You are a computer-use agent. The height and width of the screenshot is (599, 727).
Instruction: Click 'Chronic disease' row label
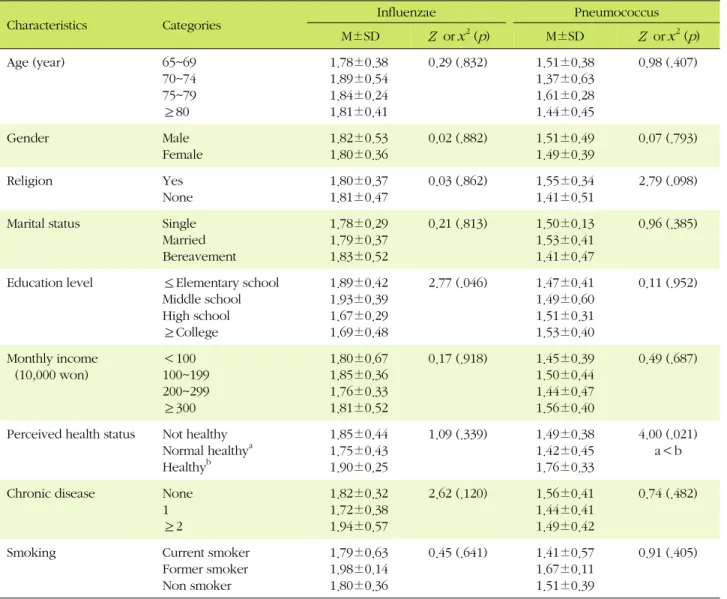pos(51,493)
